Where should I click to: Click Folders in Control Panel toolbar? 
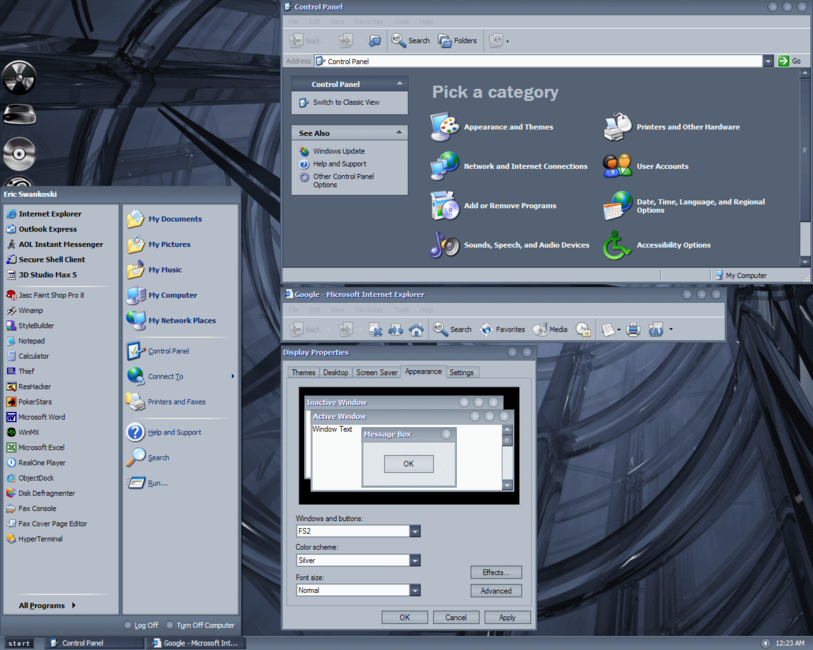point(457,40)
